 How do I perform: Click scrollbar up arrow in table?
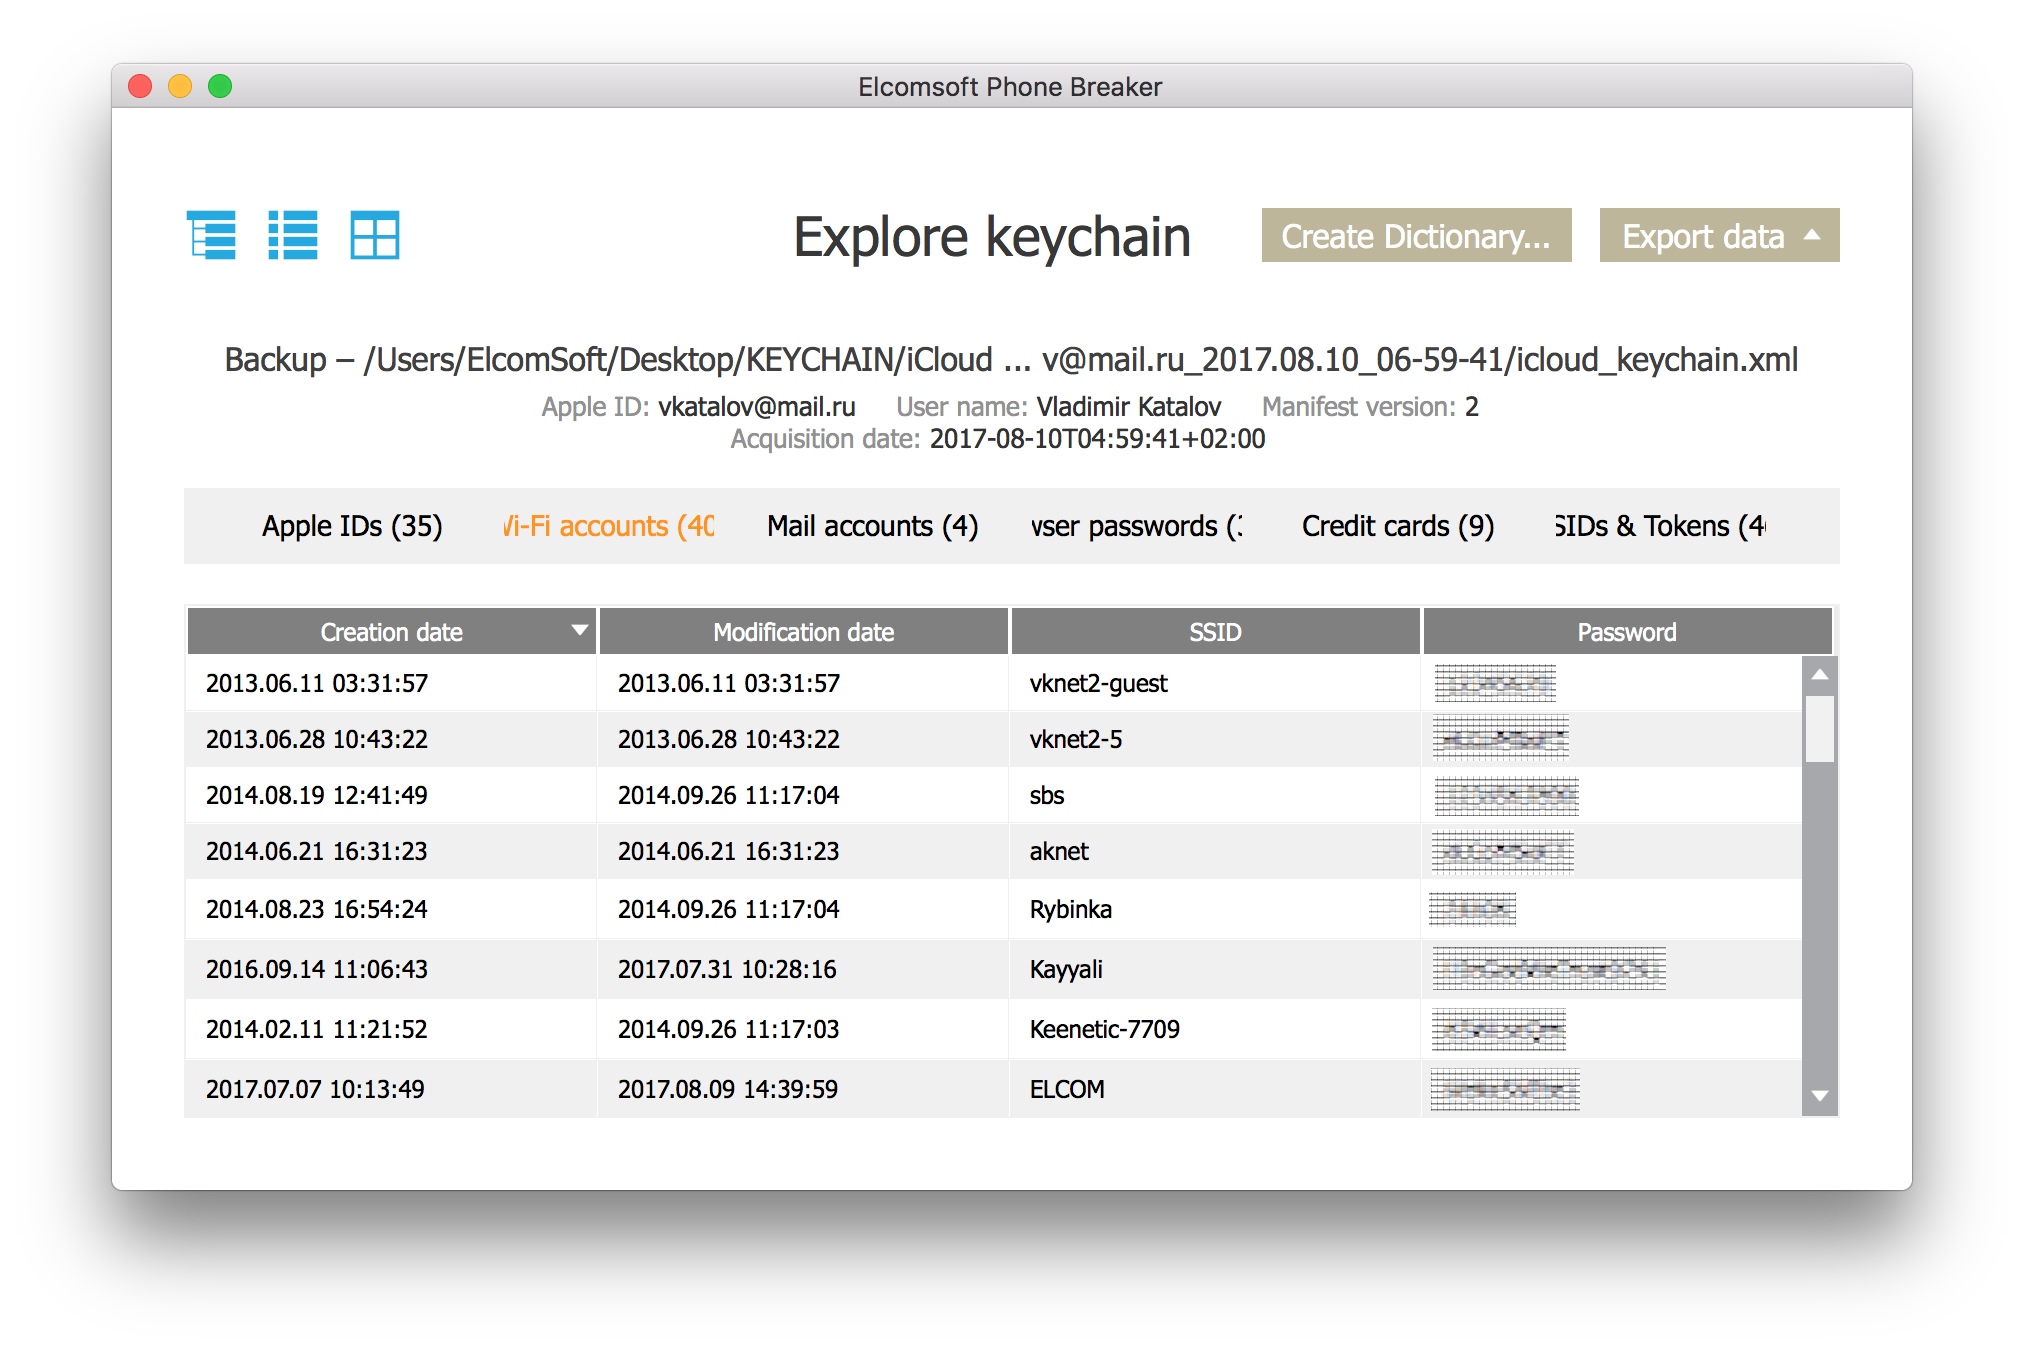(x=1819, y=675)
